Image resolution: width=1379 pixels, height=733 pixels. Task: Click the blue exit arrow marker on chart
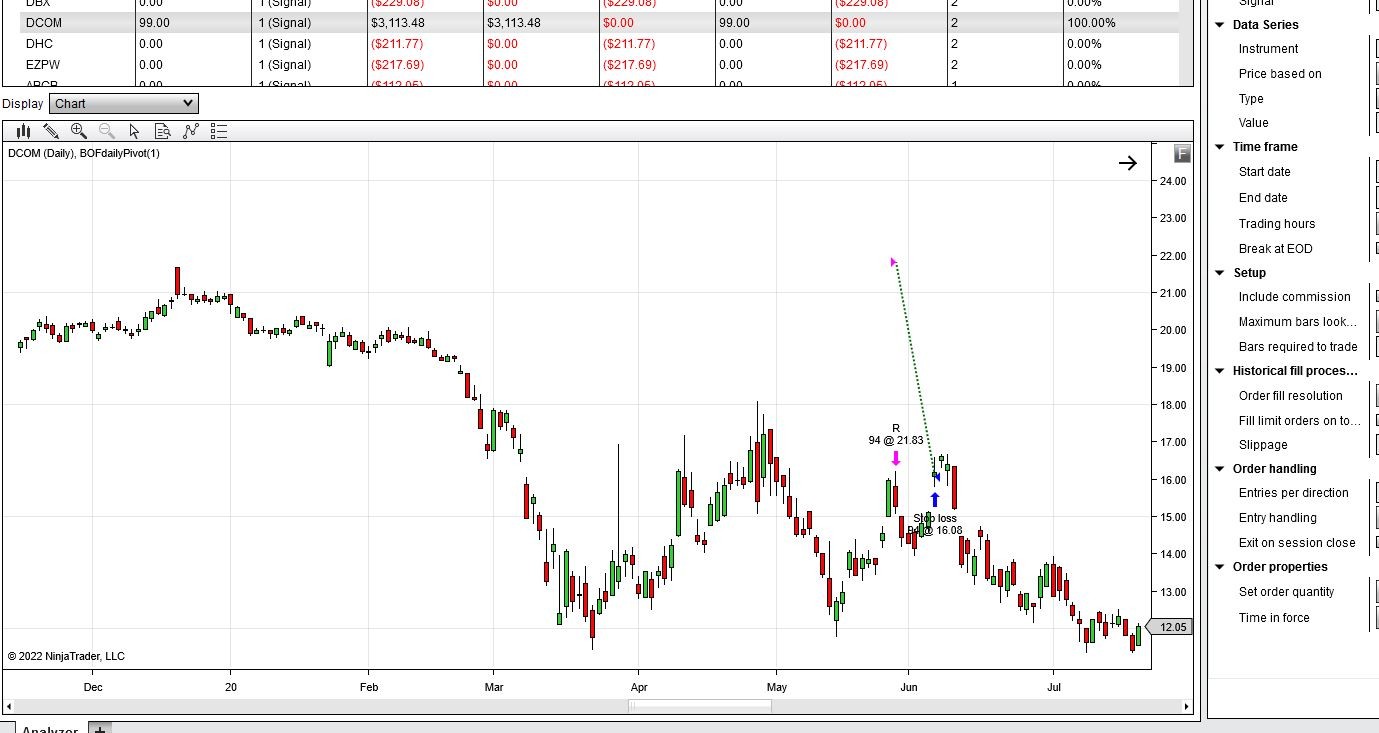(x=935, y=499)
